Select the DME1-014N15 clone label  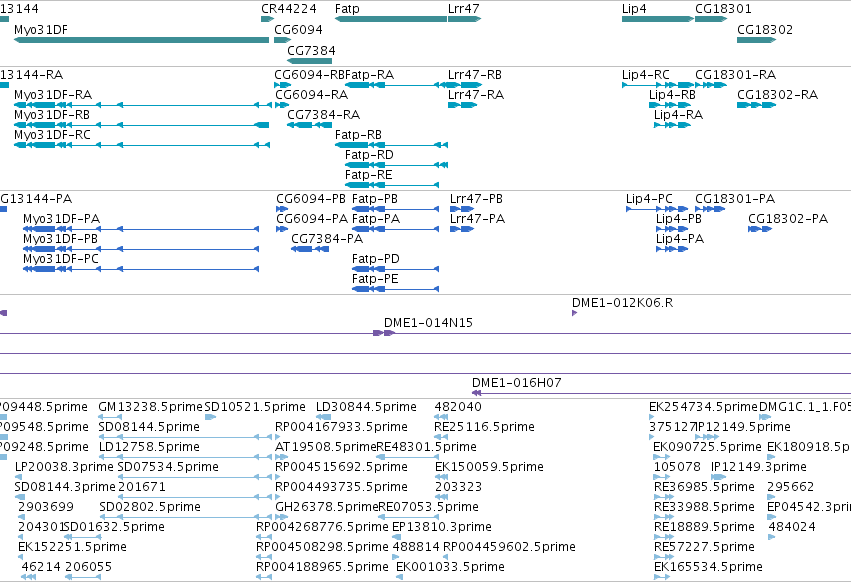point(428,323)
